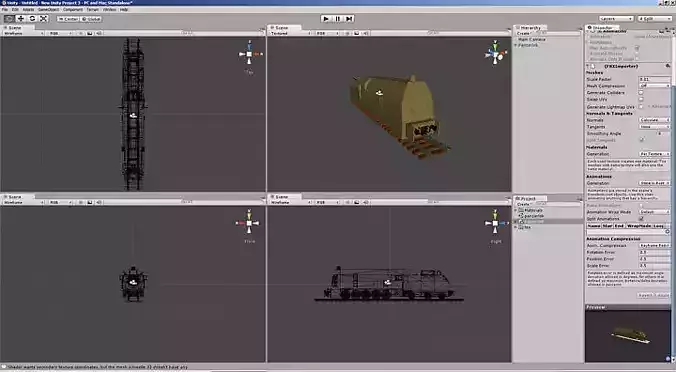Image resolution: width=676 pixels, height=372 pixels.
Task: Select the Hand view tool
Action: click(9, 19)
